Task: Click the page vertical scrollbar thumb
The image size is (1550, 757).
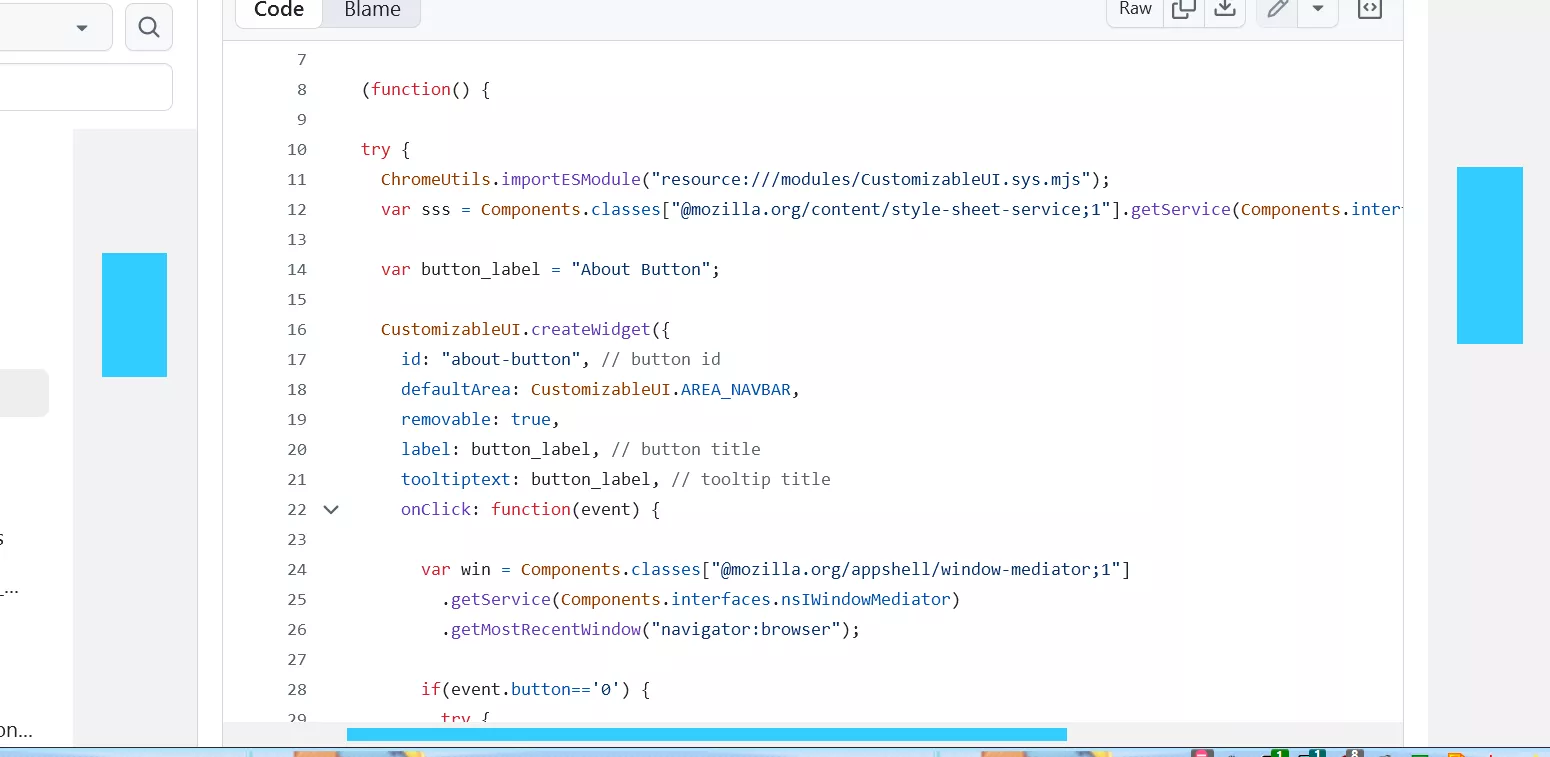Action: tap(1490, 255)
